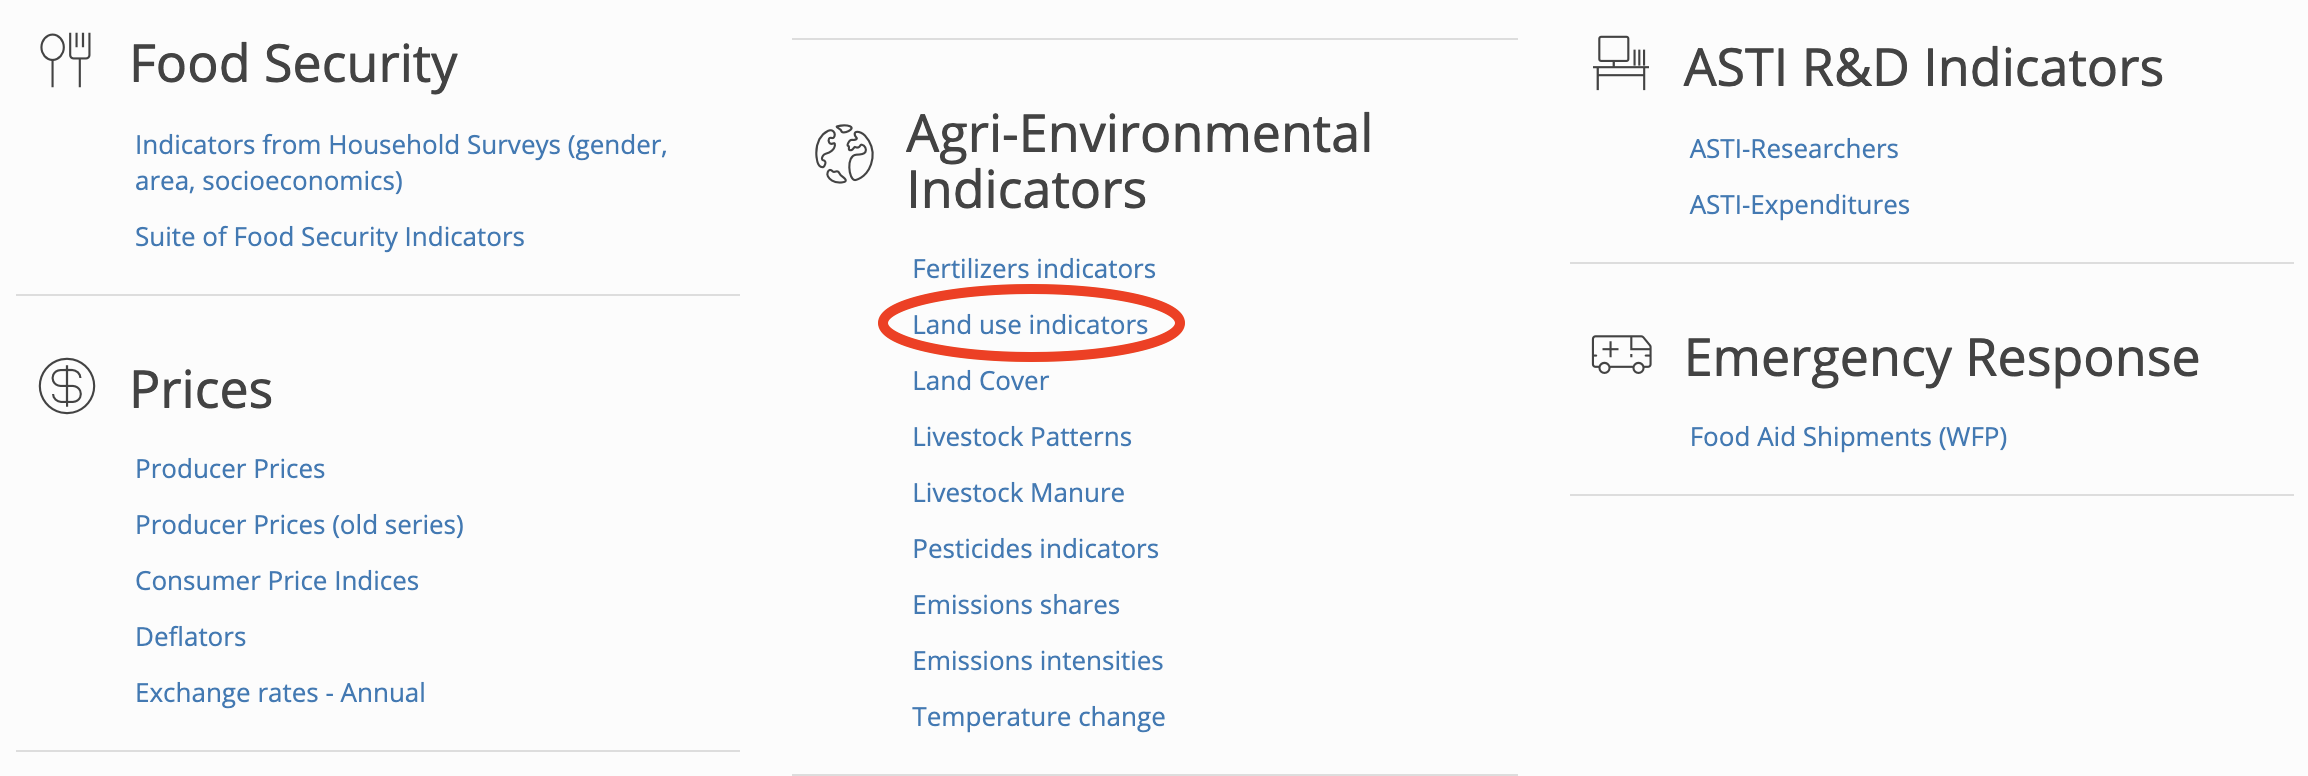Open the Producer Prices dataset
Viewport: 2308px width, 776px height.
(x=230, y=469)
